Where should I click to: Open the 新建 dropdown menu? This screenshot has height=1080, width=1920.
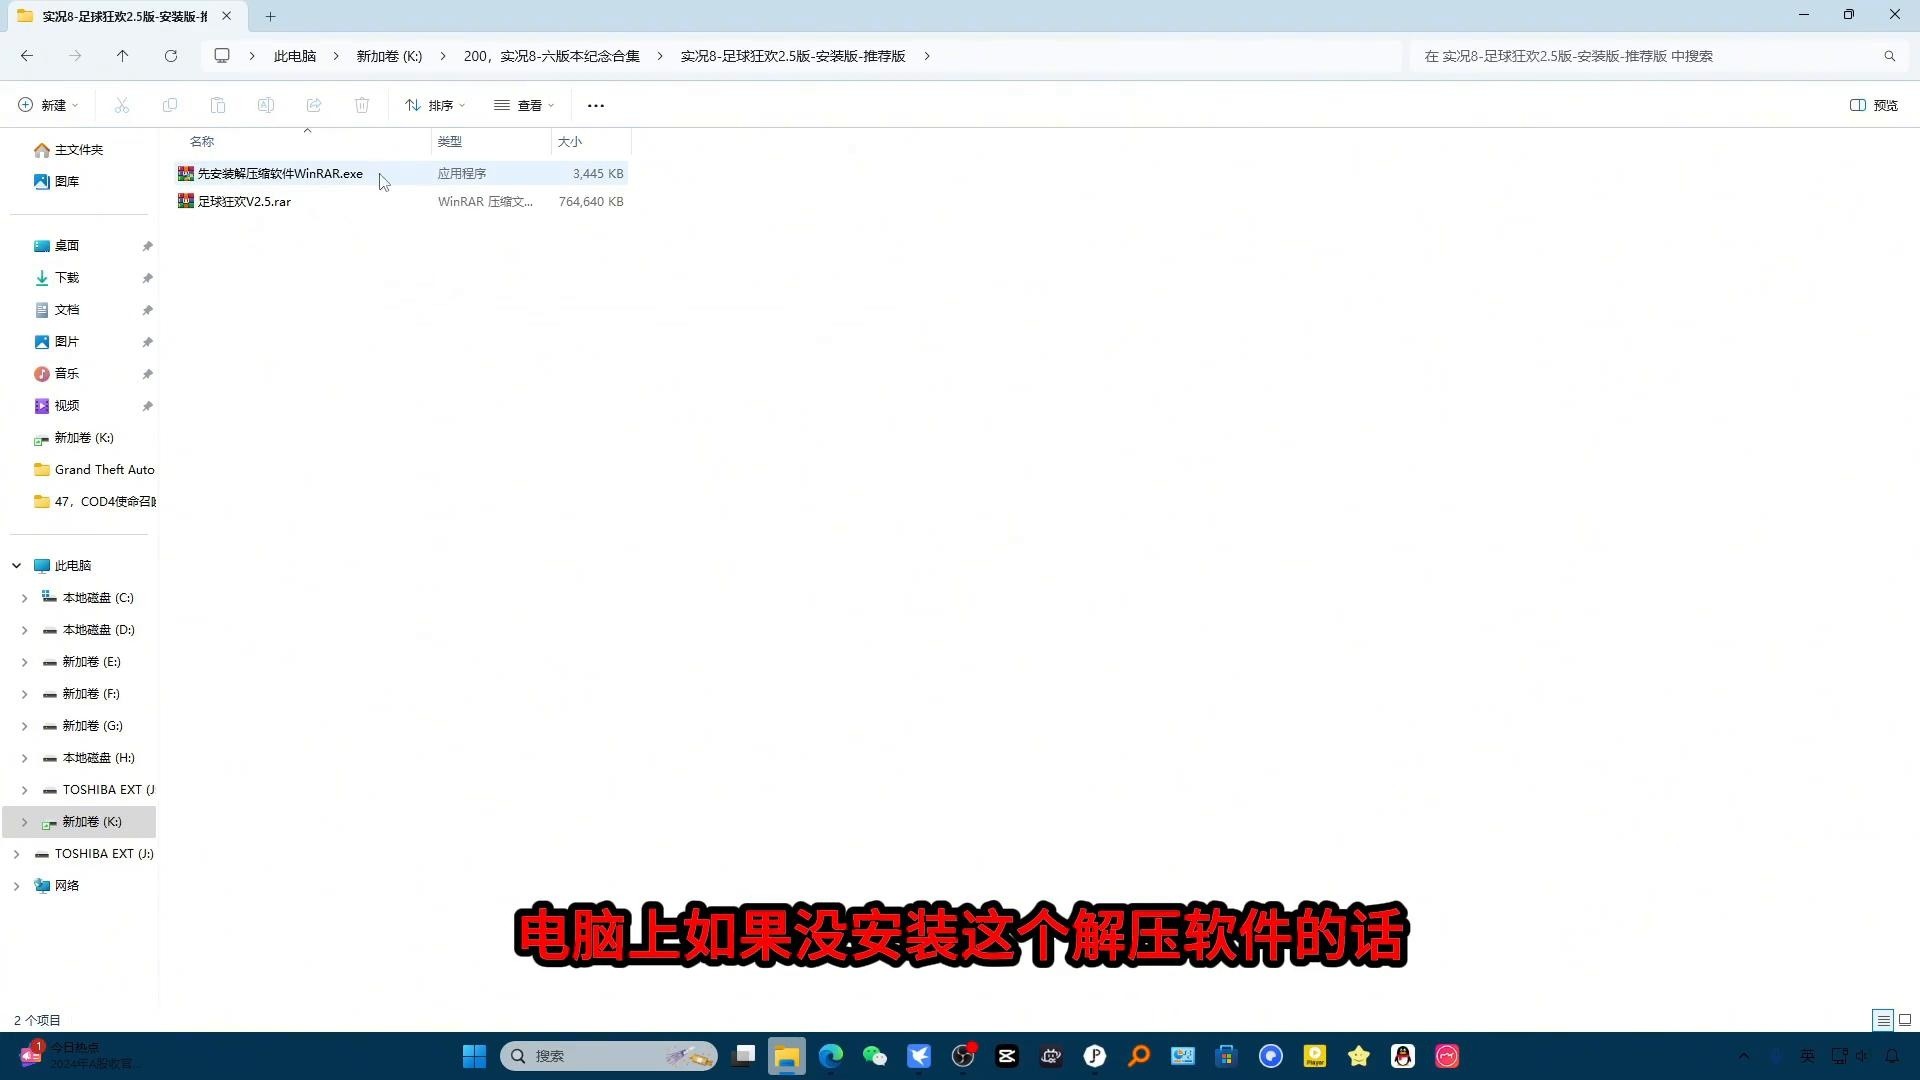tap(48, 105)
